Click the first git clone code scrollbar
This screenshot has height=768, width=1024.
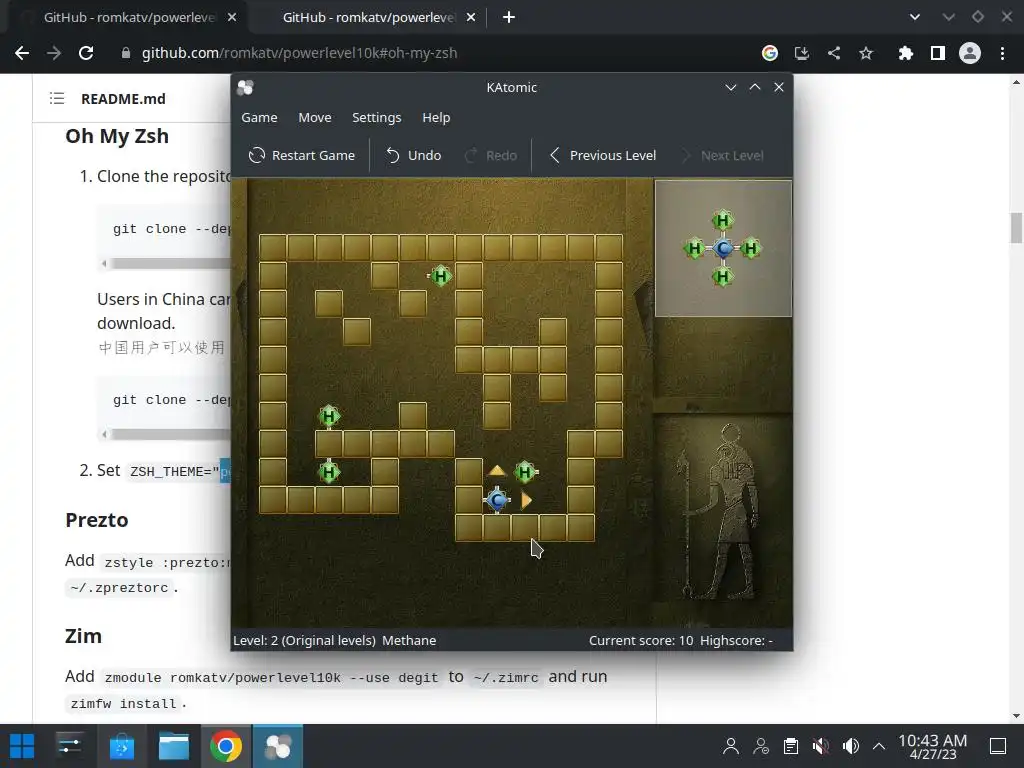click(170, 263)
